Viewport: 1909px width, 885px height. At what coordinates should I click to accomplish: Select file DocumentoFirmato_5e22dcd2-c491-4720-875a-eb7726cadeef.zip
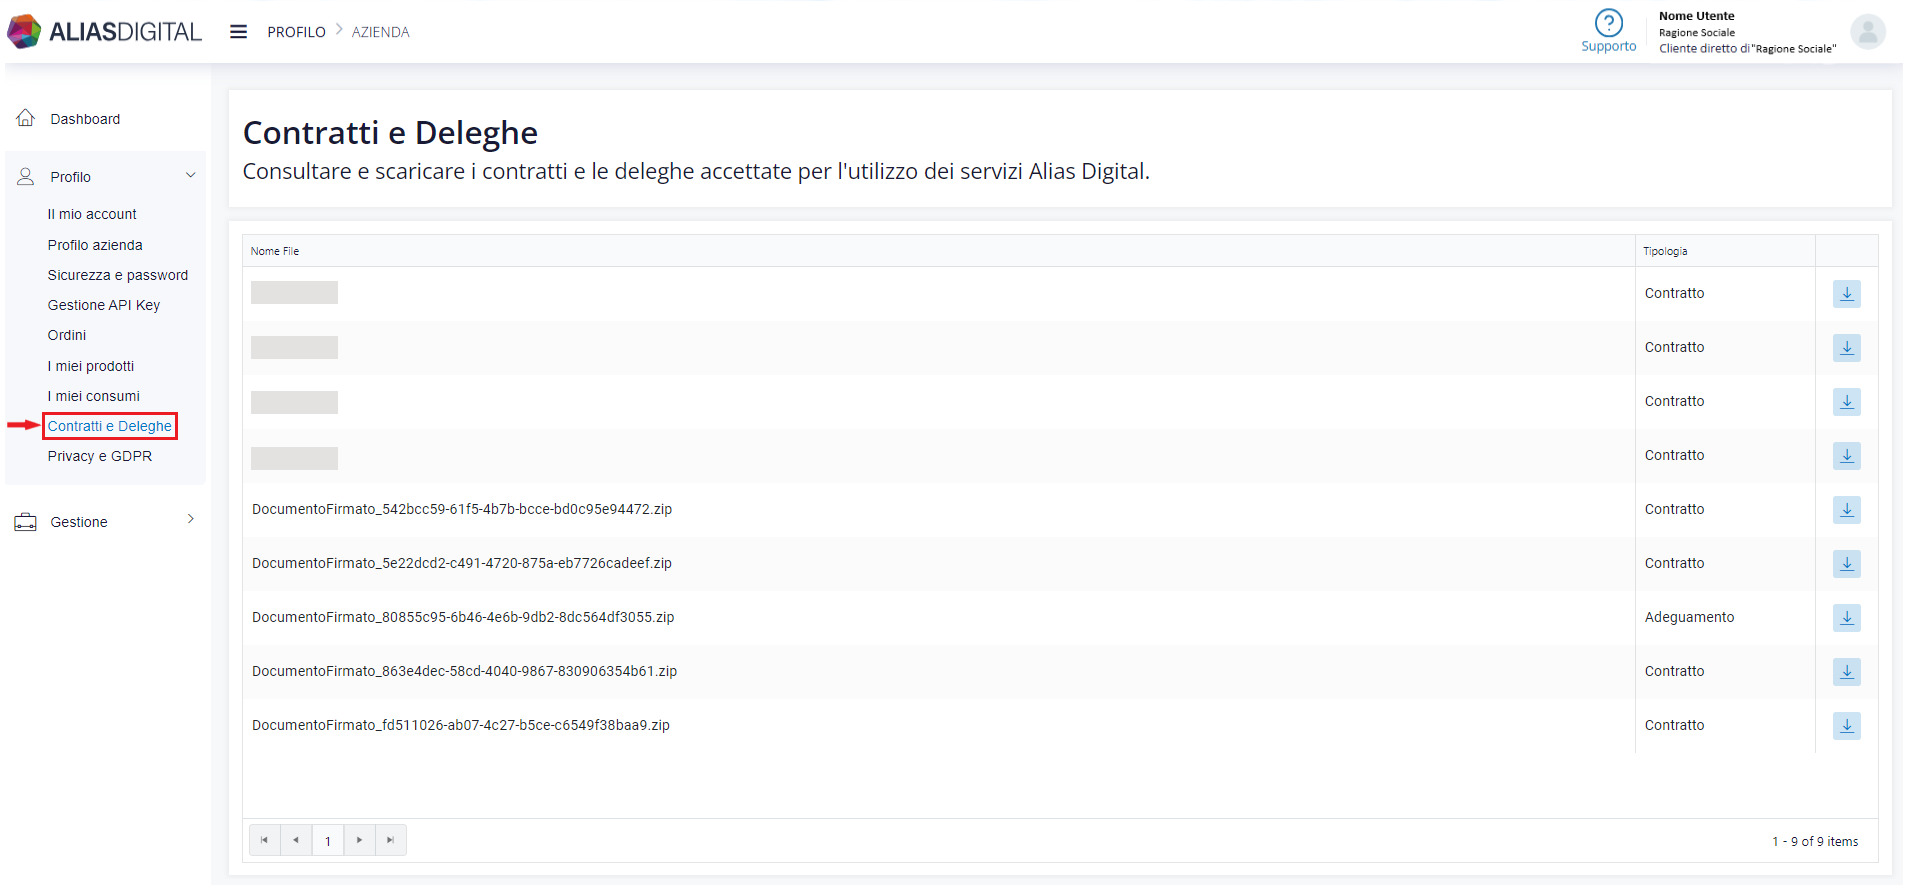(x=462, y=563)
